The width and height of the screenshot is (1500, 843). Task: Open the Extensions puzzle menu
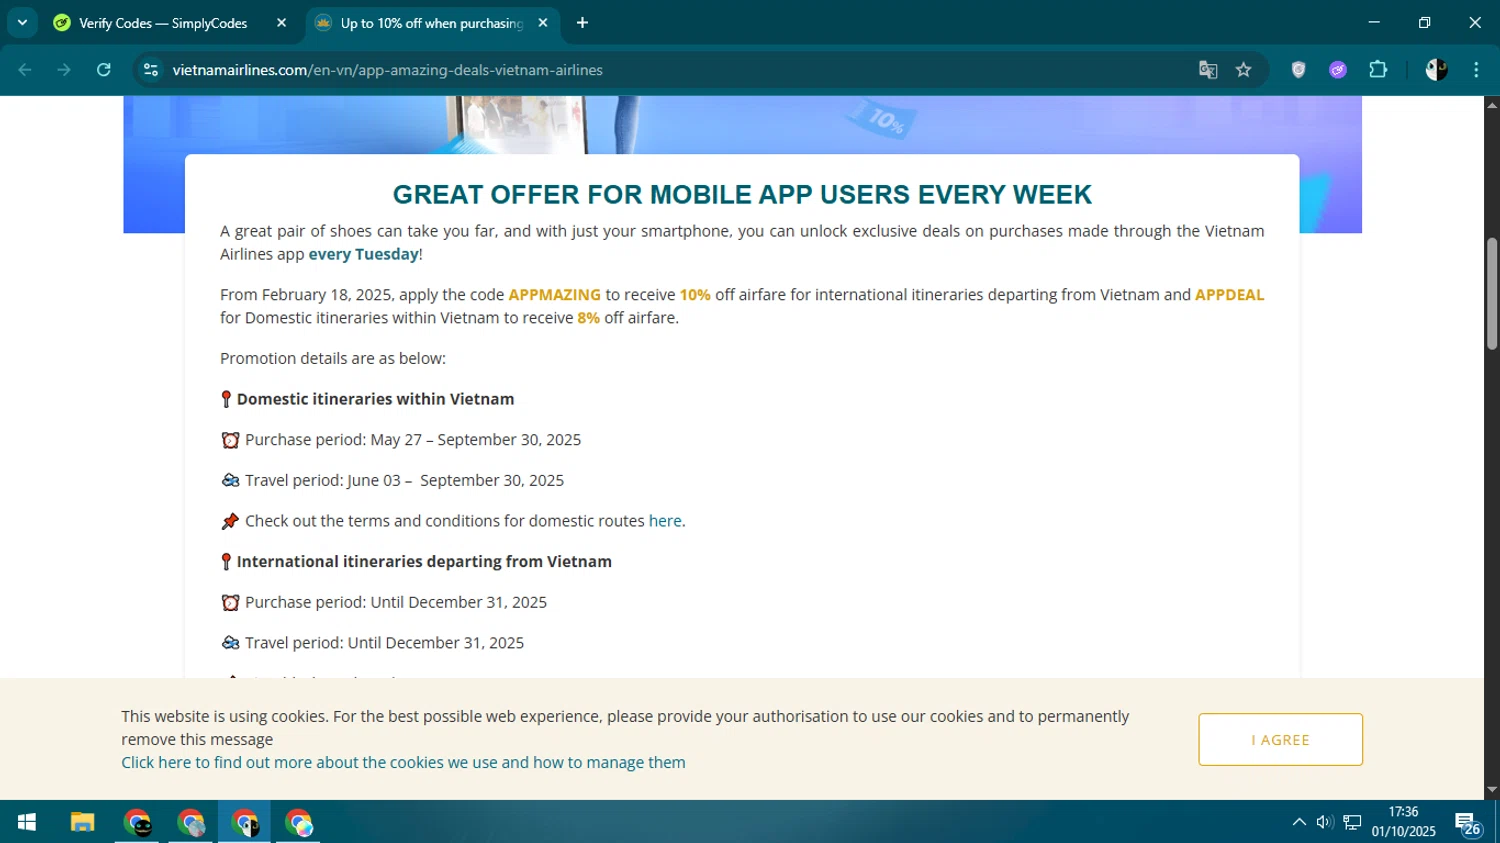[x=1378, y=70]
